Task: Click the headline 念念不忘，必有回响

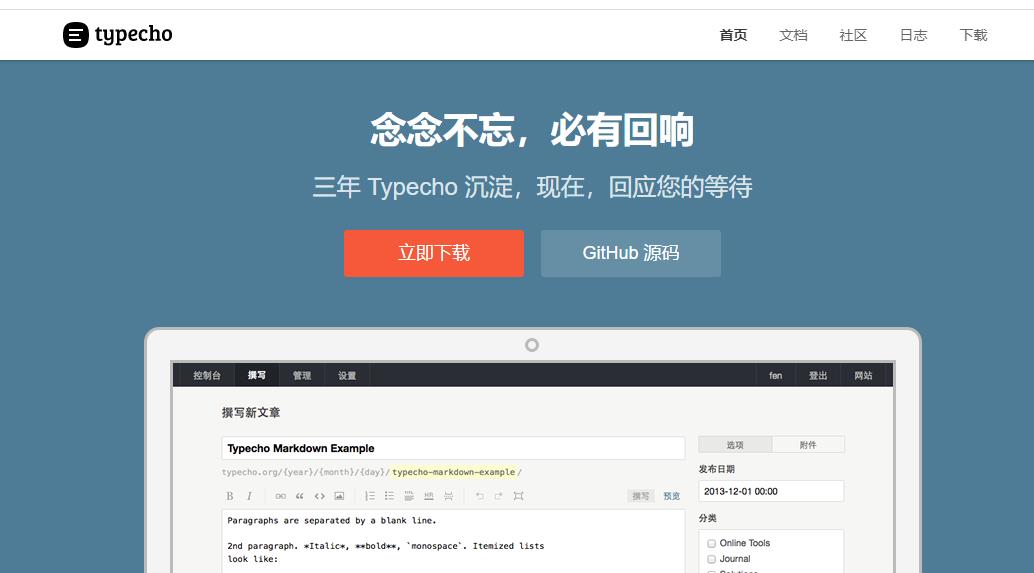Action: click(x=532, y=130)
